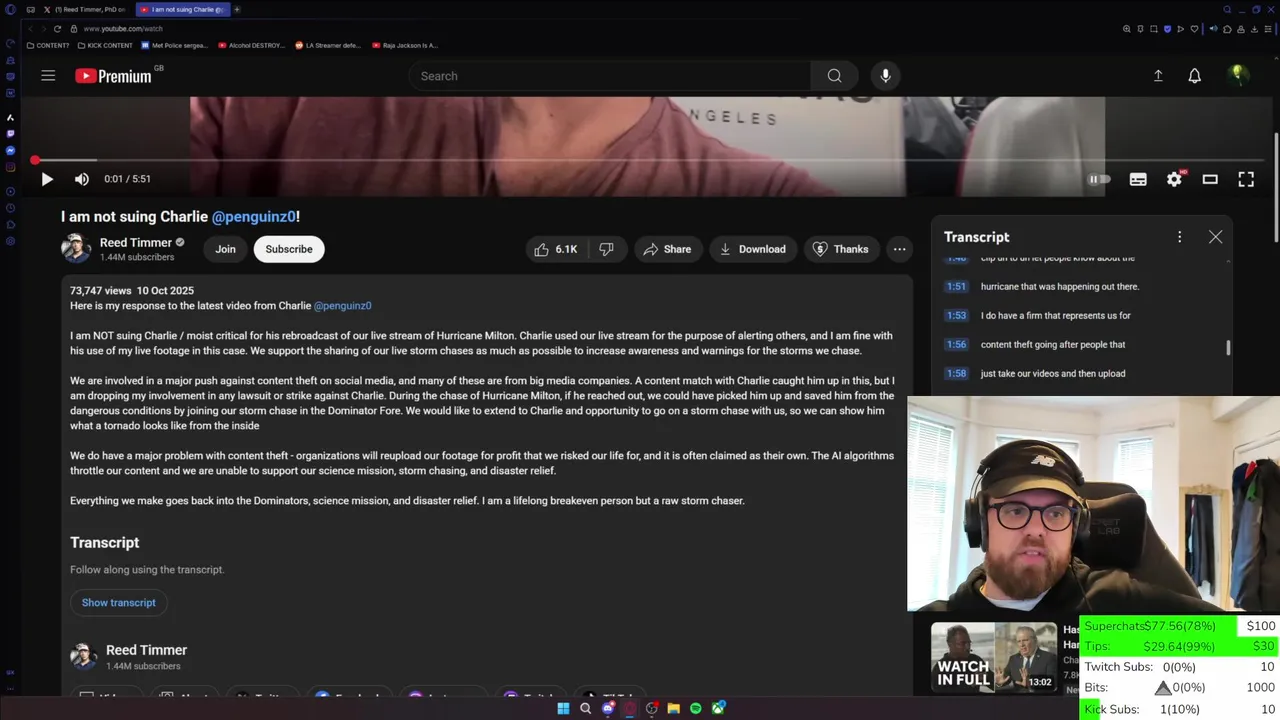The height and width of the screenshot is (720, 1280).
Task: Send a Thanks to the creator
Action: [x=840, y=249]
